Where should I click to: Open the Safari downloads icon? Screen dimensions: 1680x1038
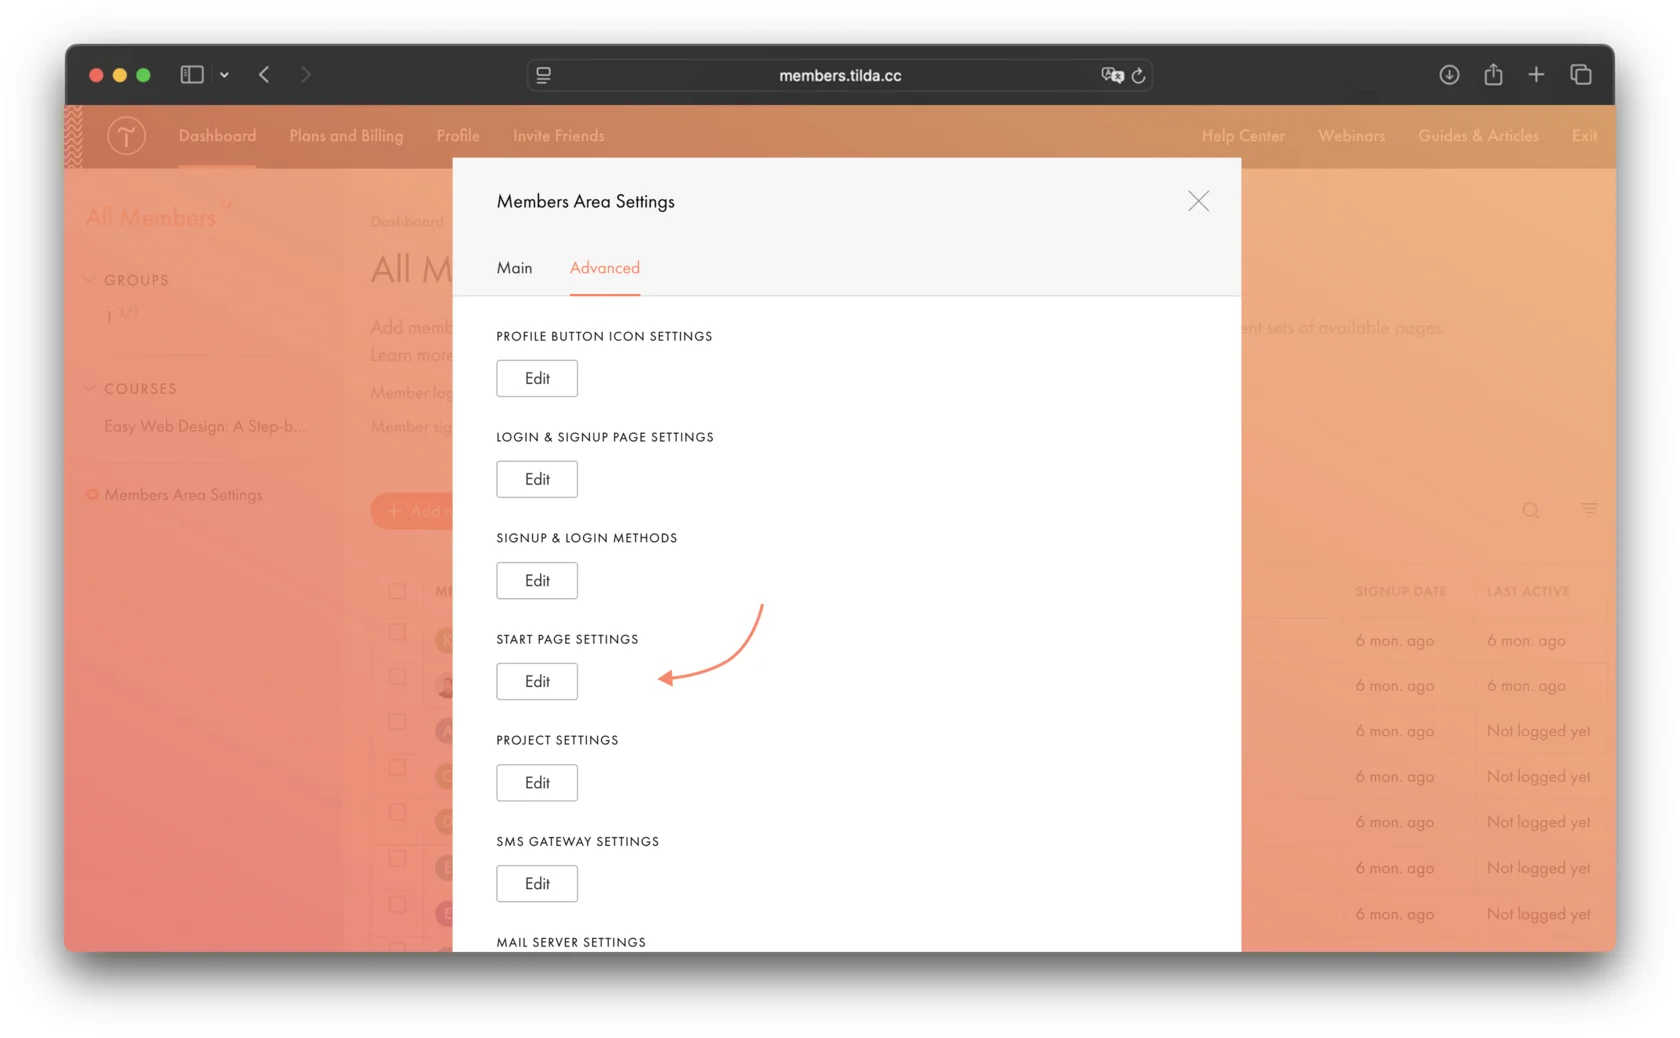[x=1449, y=75]
